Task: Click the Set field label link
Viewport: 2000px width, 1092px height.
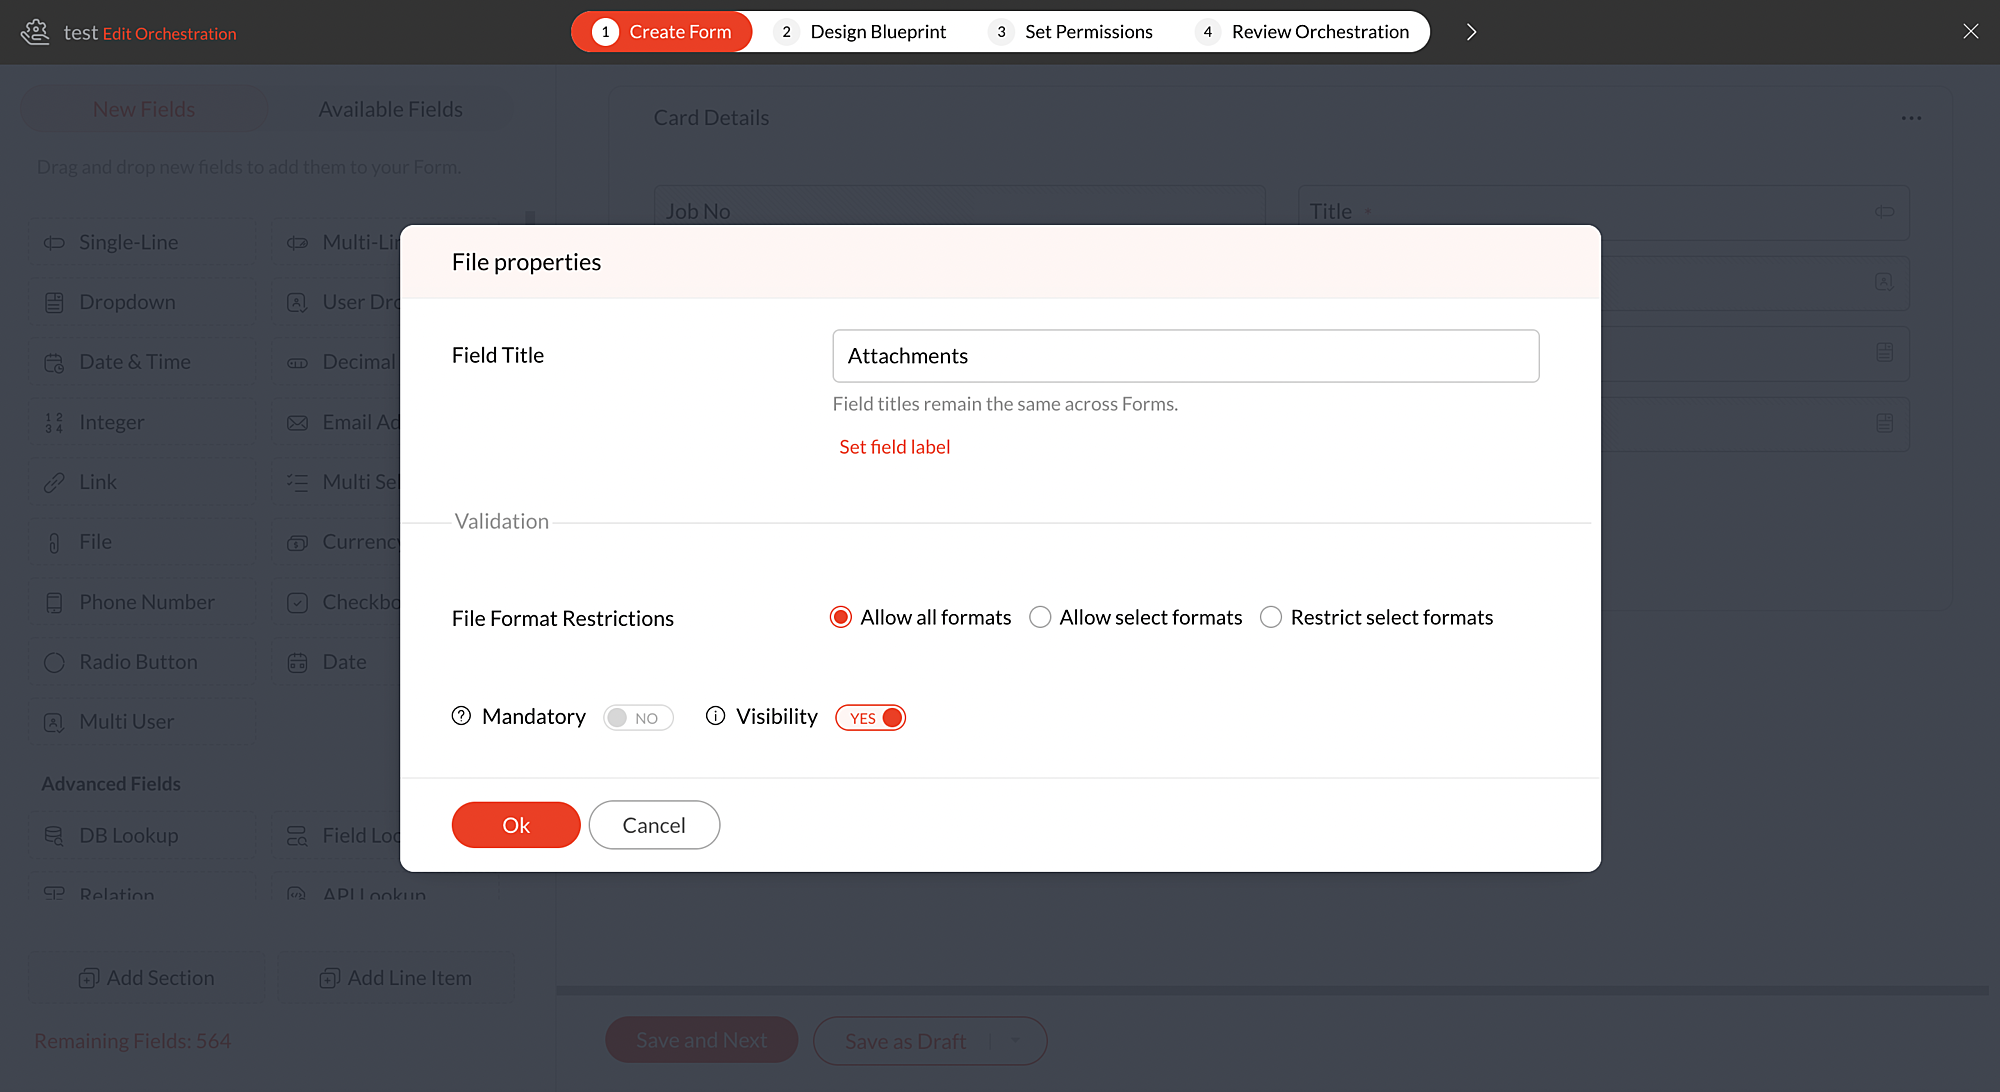Action: pyautogui.click(x=894, y=447)
